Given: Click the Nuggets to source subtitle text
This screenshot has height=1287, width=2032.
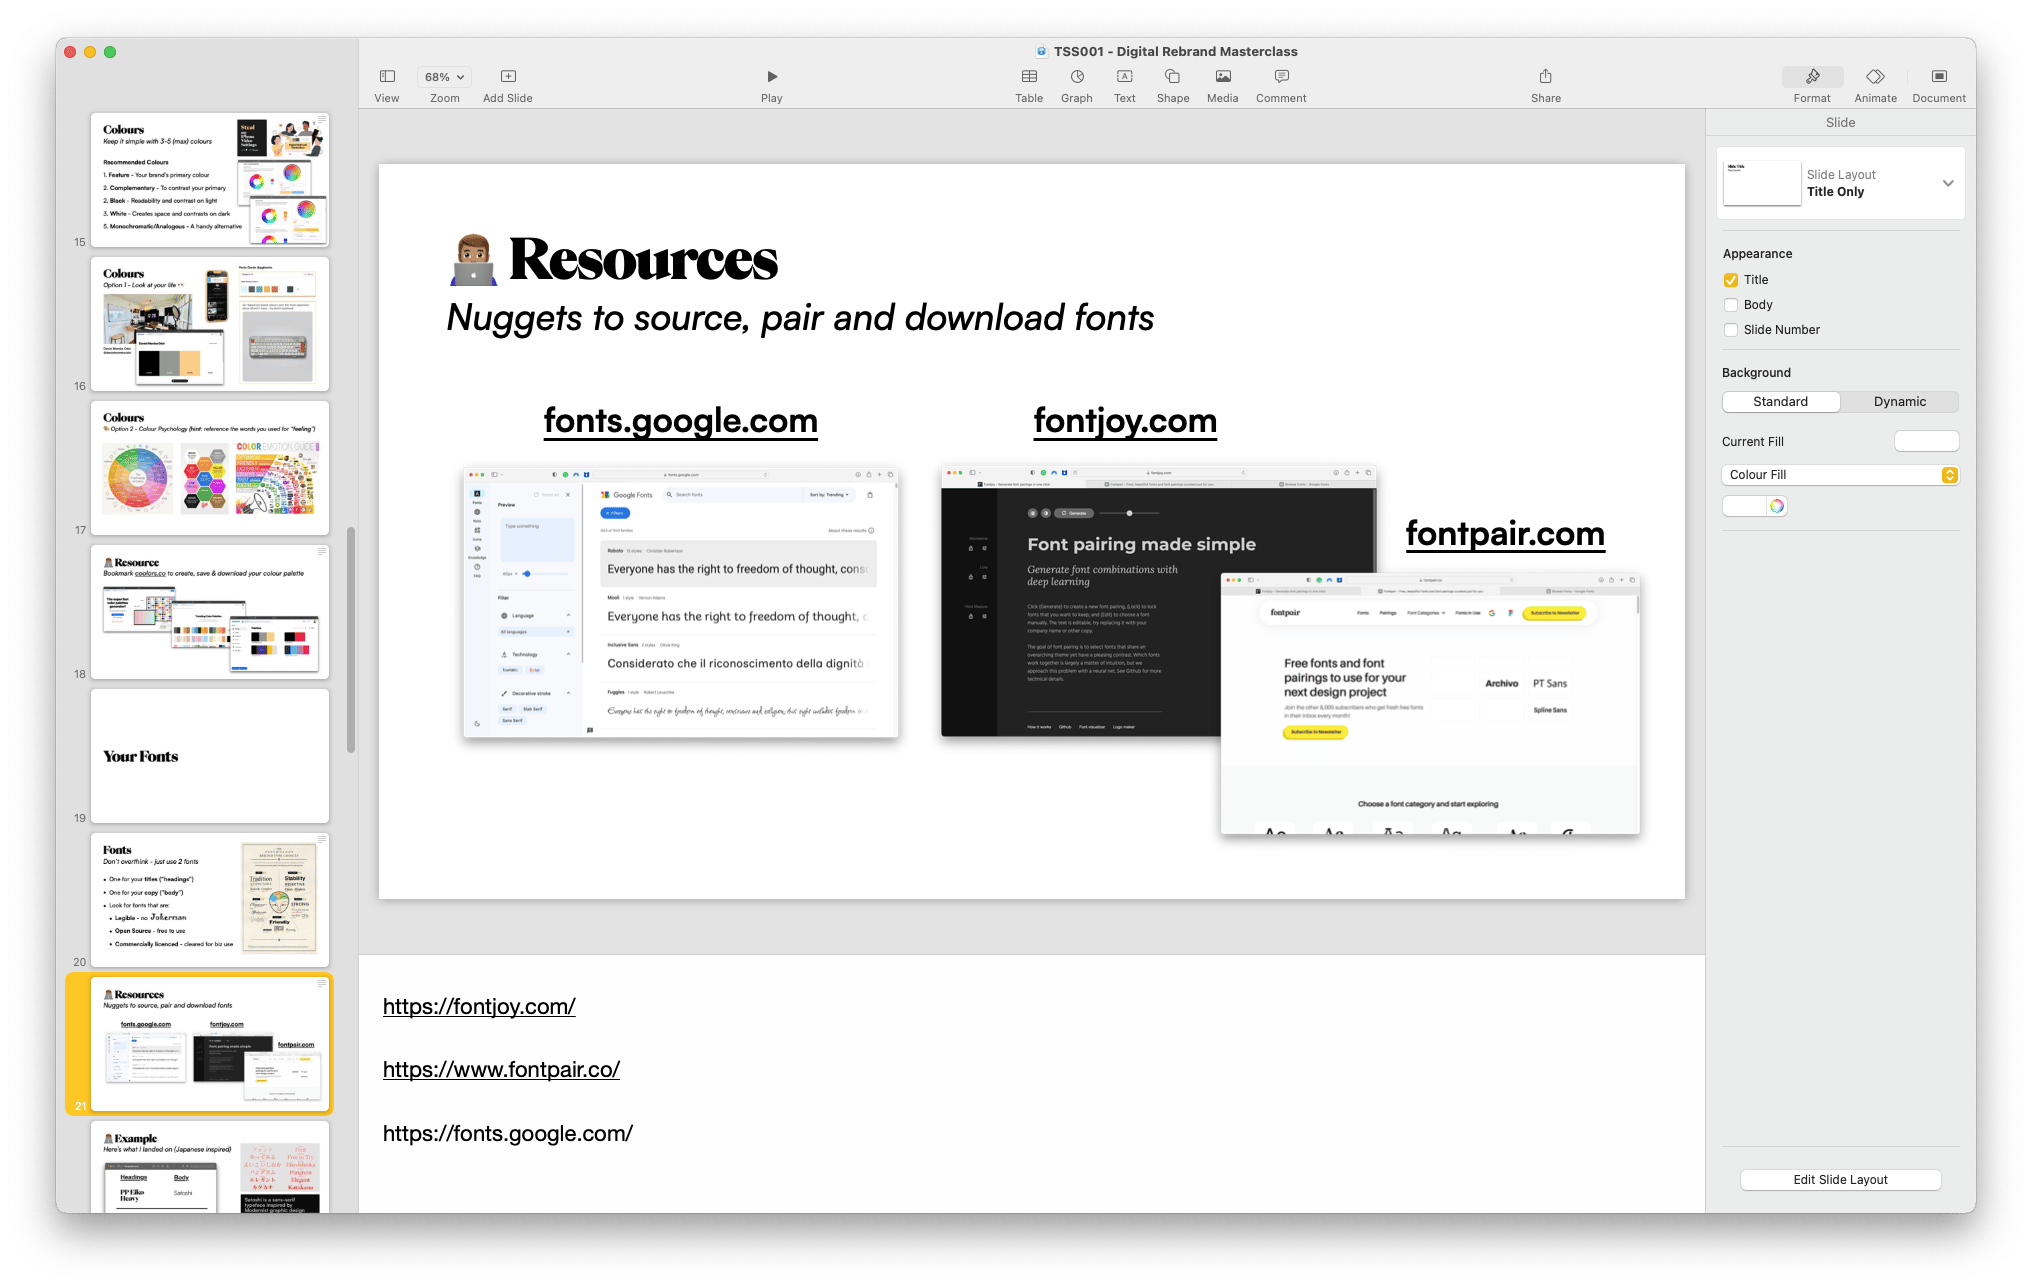Looking at the screenshot, I should point(800,318).
